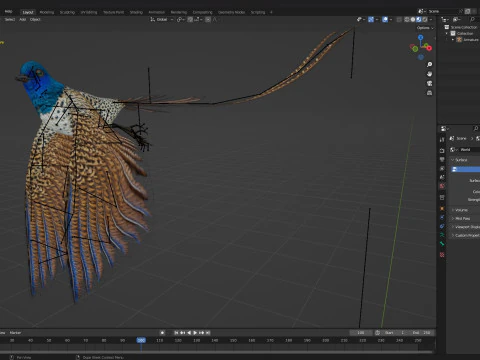Click the blue playhead marker at frame 100

click(141, 340)
